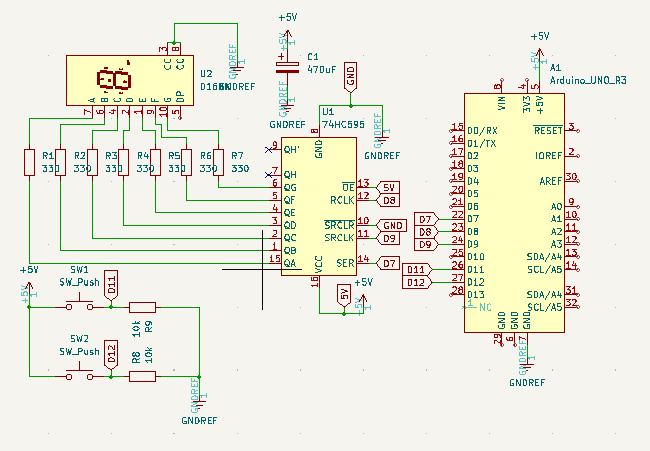Select the 5V global label below U1
This screenshot has width=650, height=451.
coord(344,296)
